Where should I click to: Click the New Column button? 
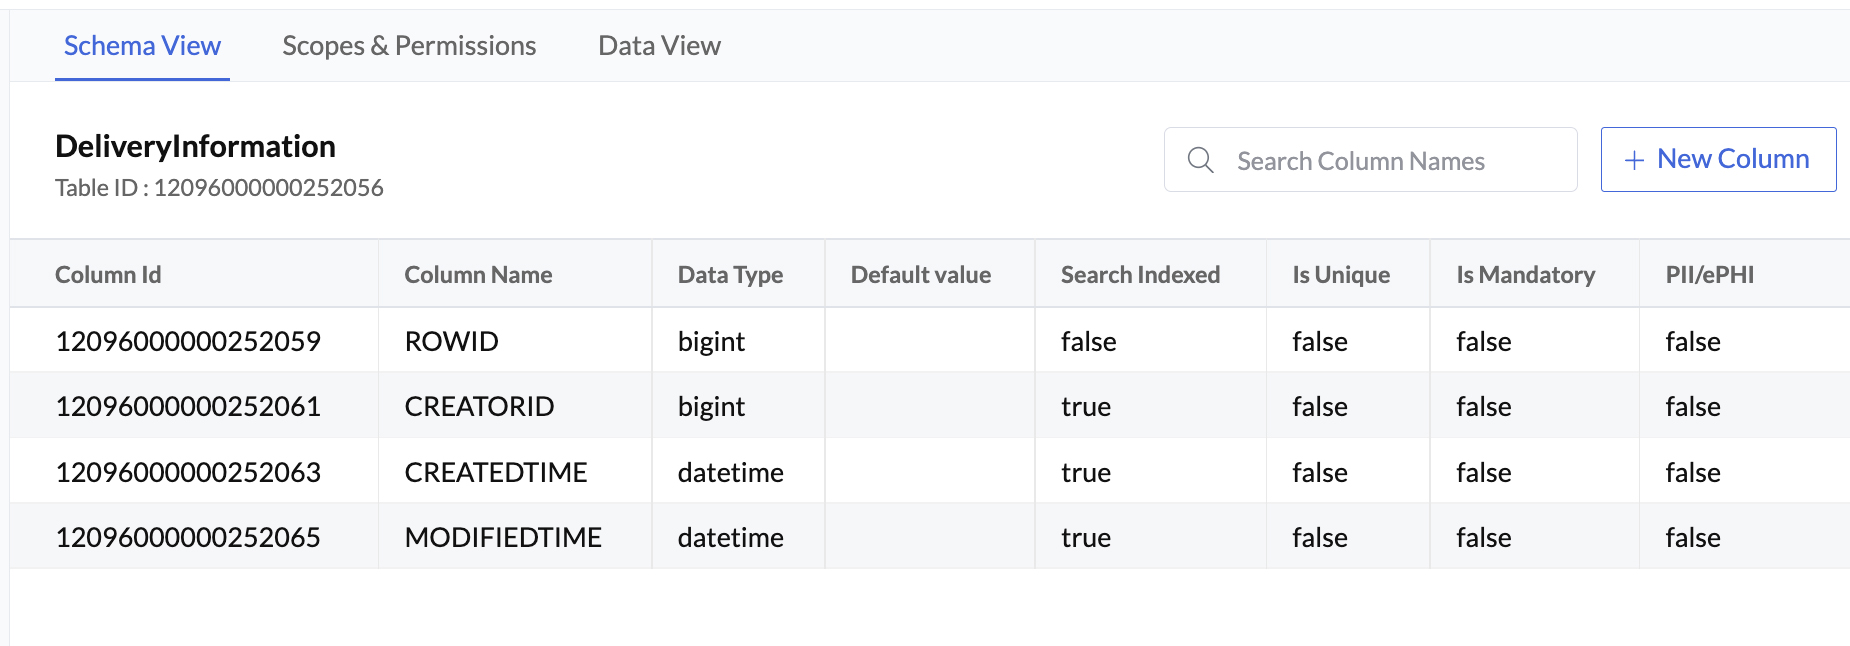point(1718,159)
